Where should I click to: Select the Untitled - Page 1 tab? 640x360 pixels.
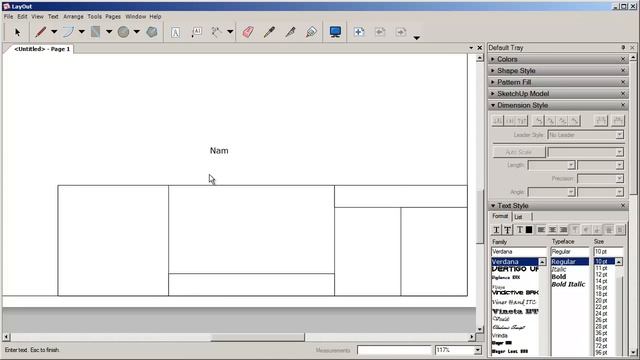point(42,49)
